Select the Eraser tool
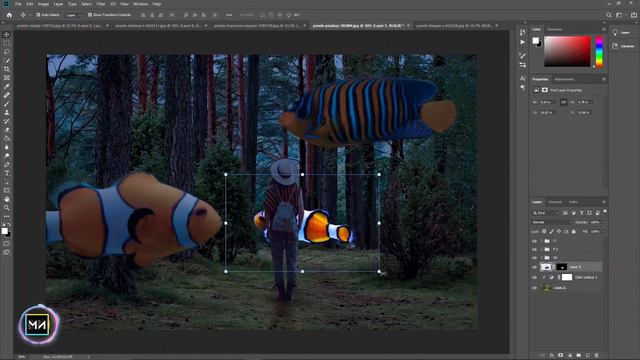This screenshot has width=640, height=360. click(7, 130)
